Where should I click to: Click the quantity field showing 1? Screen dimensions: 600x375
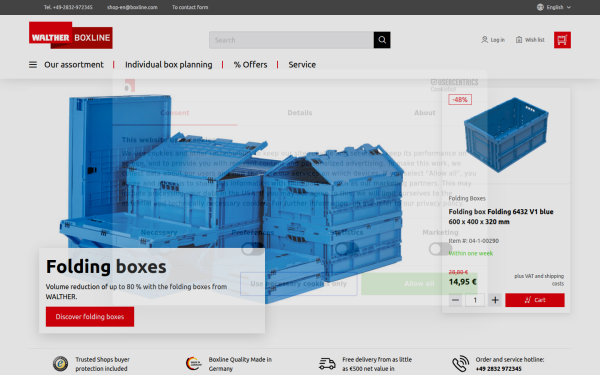coord(475,300)
